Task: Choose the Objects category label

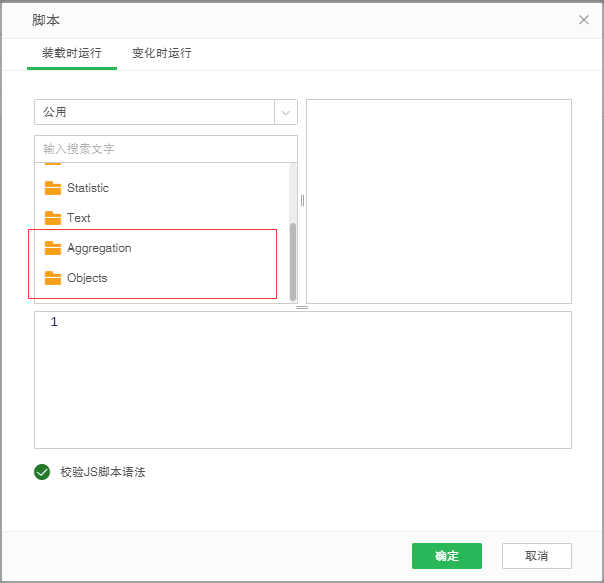Action: pyautogui.click(x=87, y=278)
